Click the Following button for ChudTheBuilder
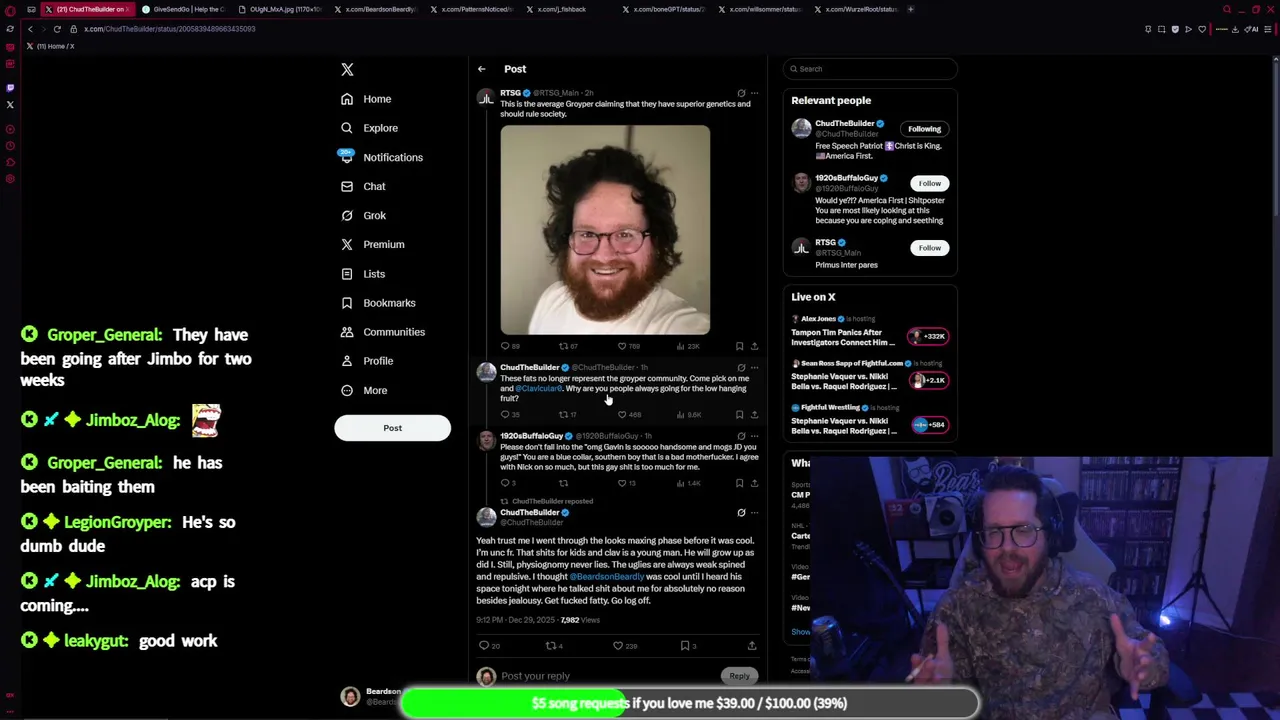 click(x=924, y=129)
